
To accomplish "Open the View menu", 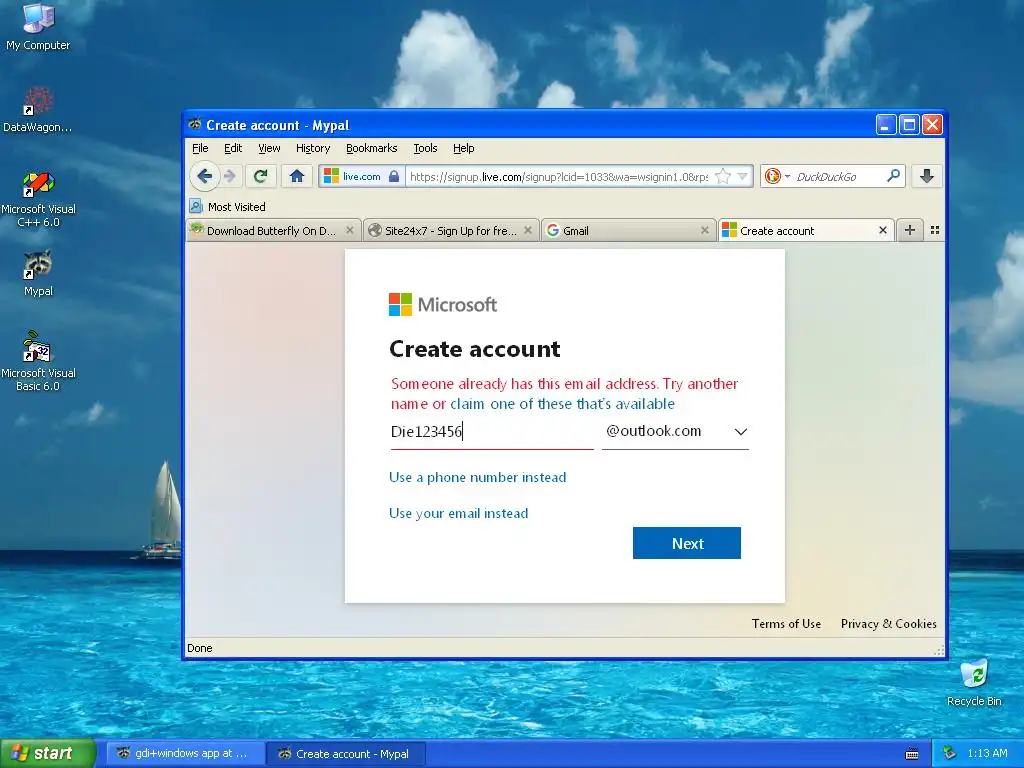I will point(269,148).
